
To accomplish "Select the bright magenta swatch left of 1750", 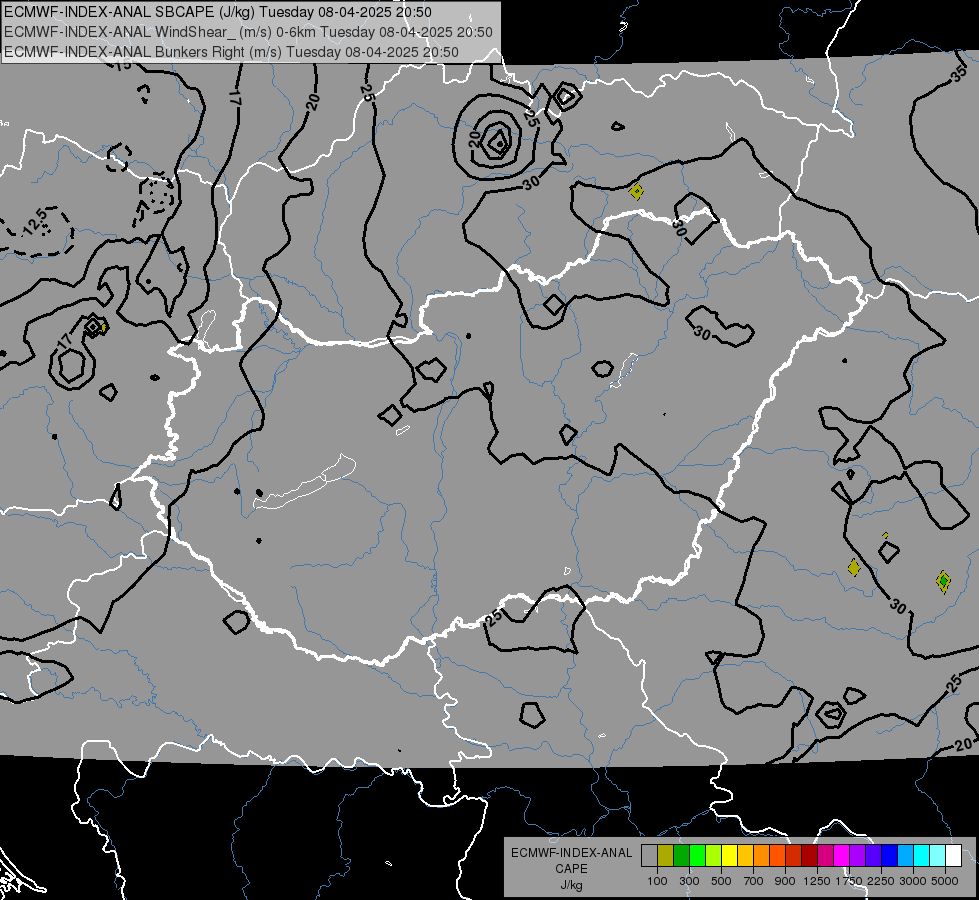I will click(x=842, y=855).
